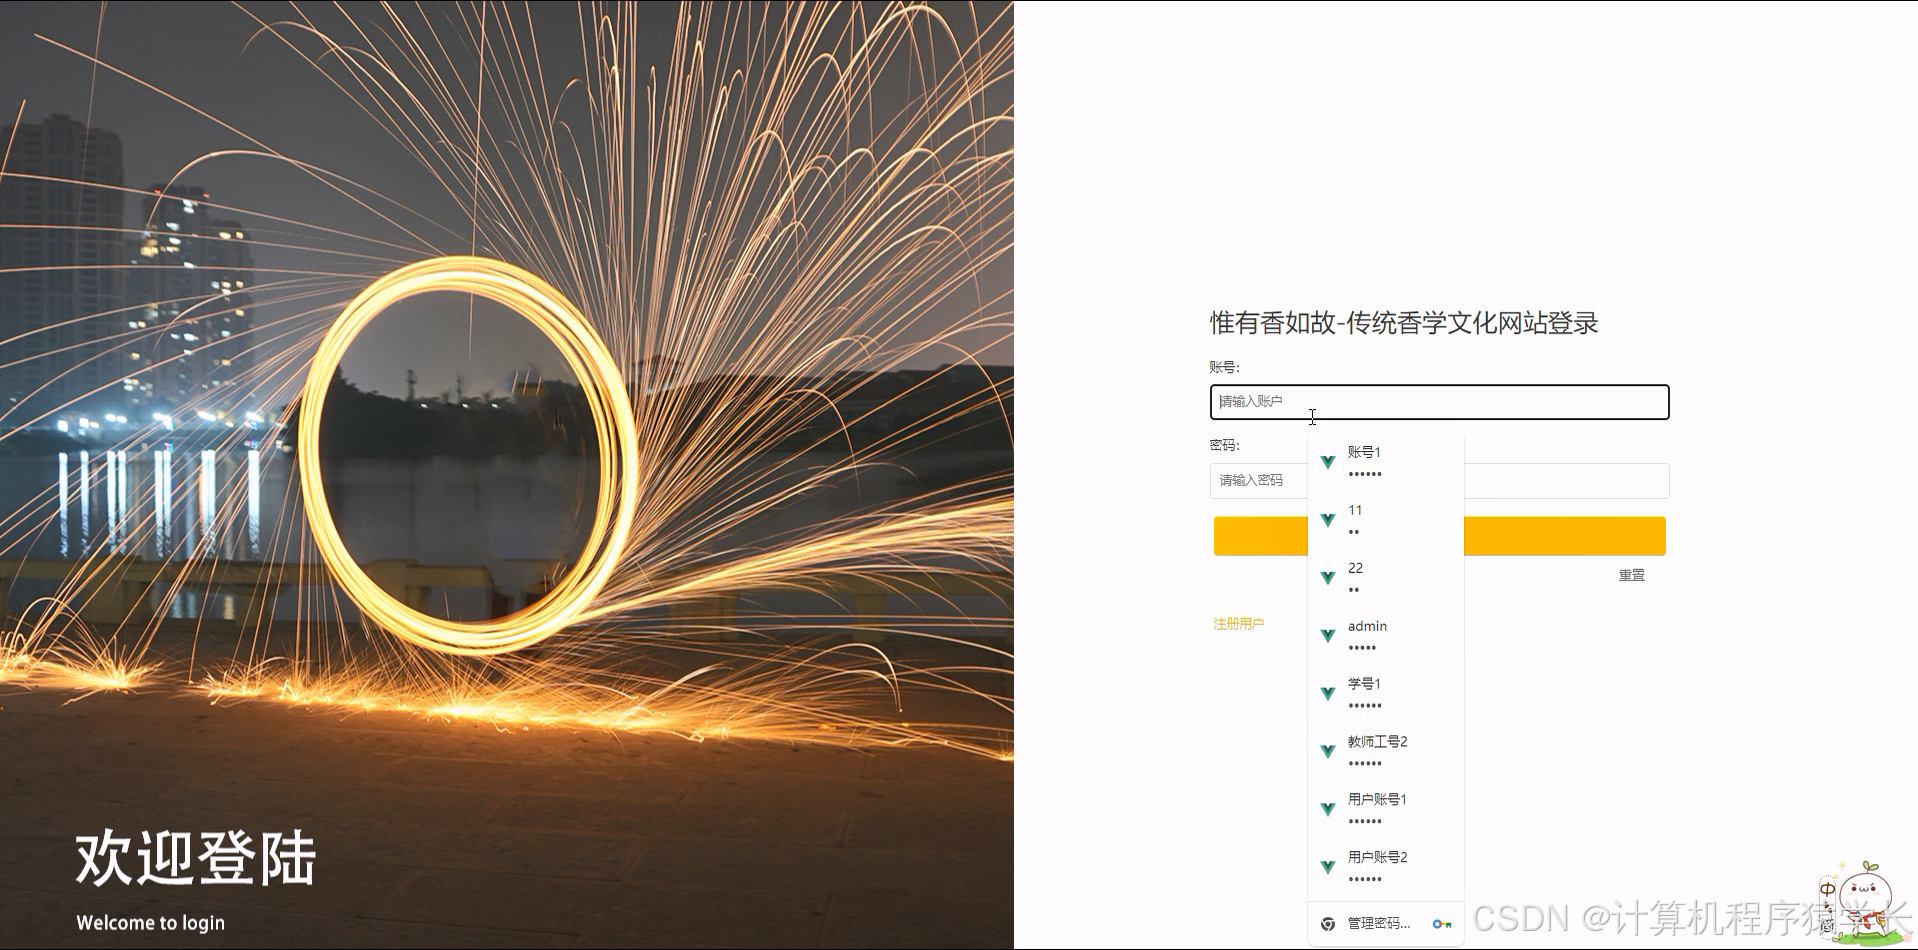Image resolution: width=1918 pixels, height=950 pixels.
Task: Click the key icon in password manager row
Action: click(1442, 924)
